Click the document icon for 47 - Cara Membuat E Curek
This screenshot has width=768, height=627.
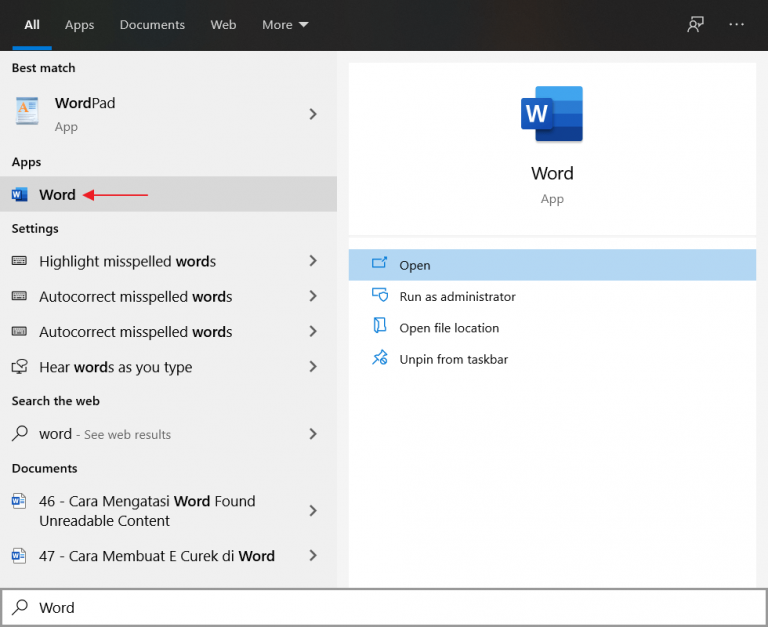click(19, 556)
